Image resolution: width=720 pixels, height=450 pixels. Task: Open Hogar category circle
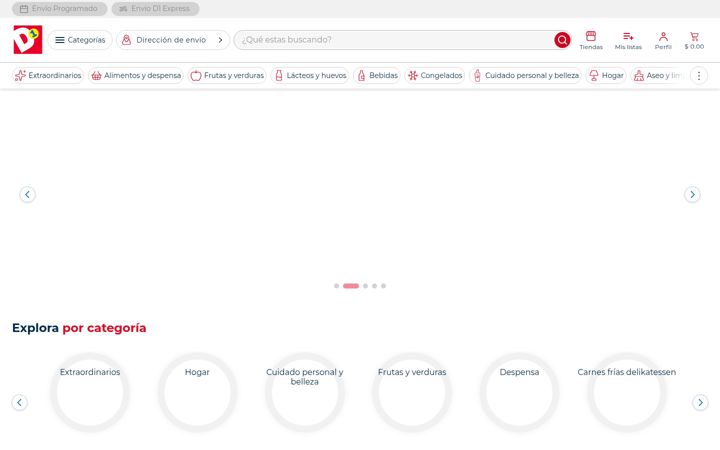(197, 393)
